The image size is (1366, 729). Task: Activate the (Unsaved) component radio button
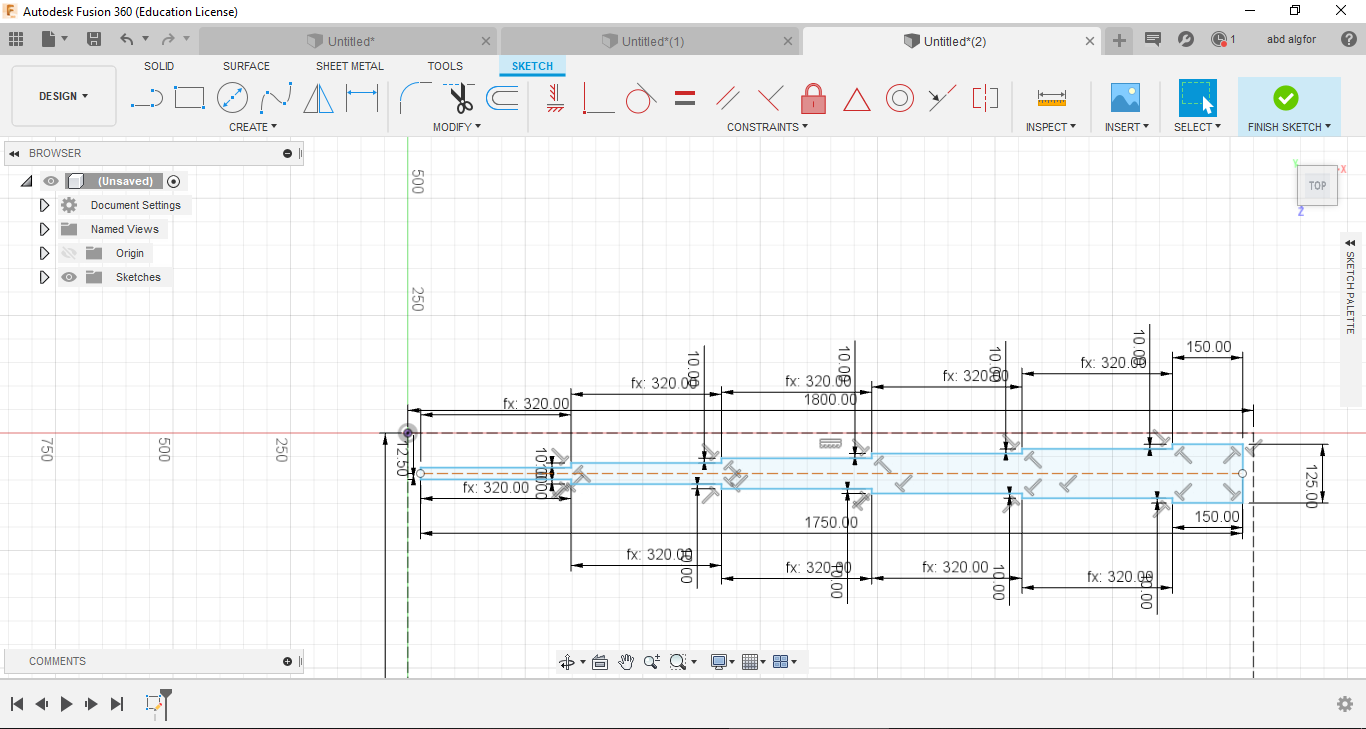point(174,181)
